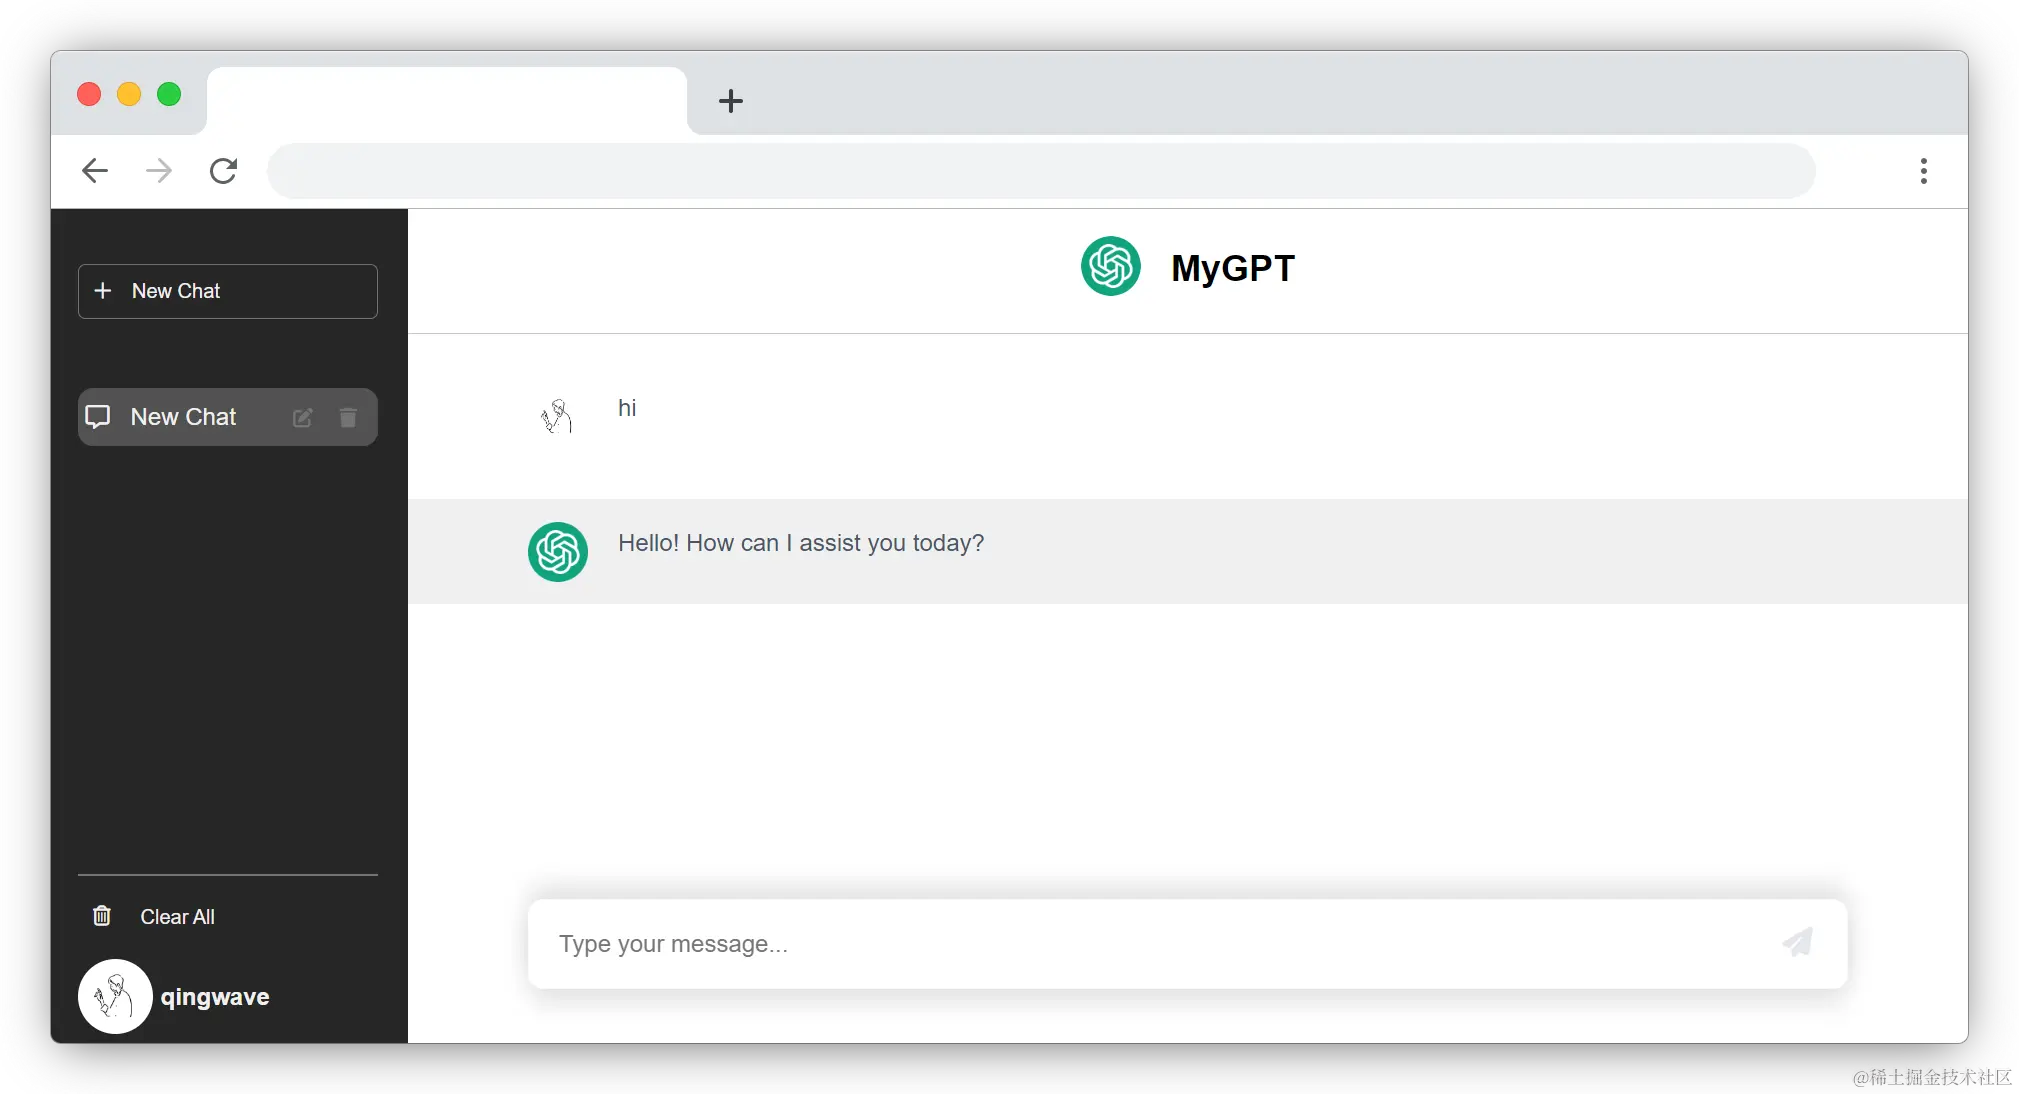
Task: Focus the Type your message input field
Action: [1150, 944]
